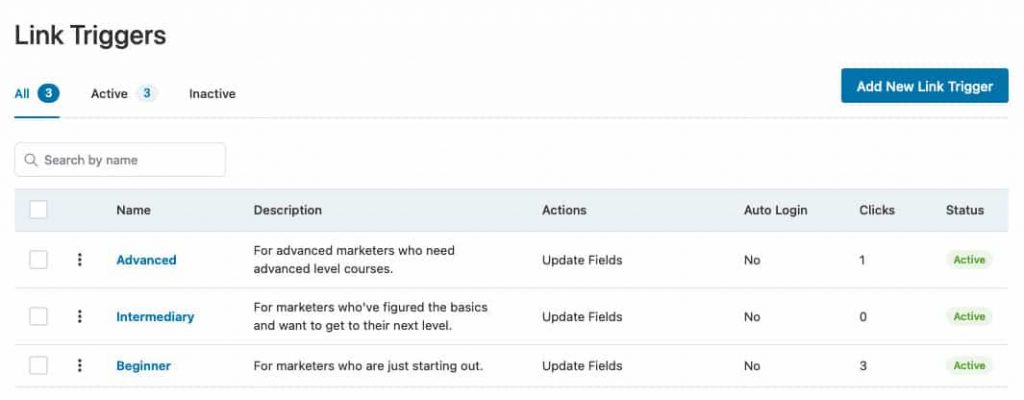Open the three-dot menu for Intermediary row
This screenshot has width=1024, height=400.
click(80, 317)
